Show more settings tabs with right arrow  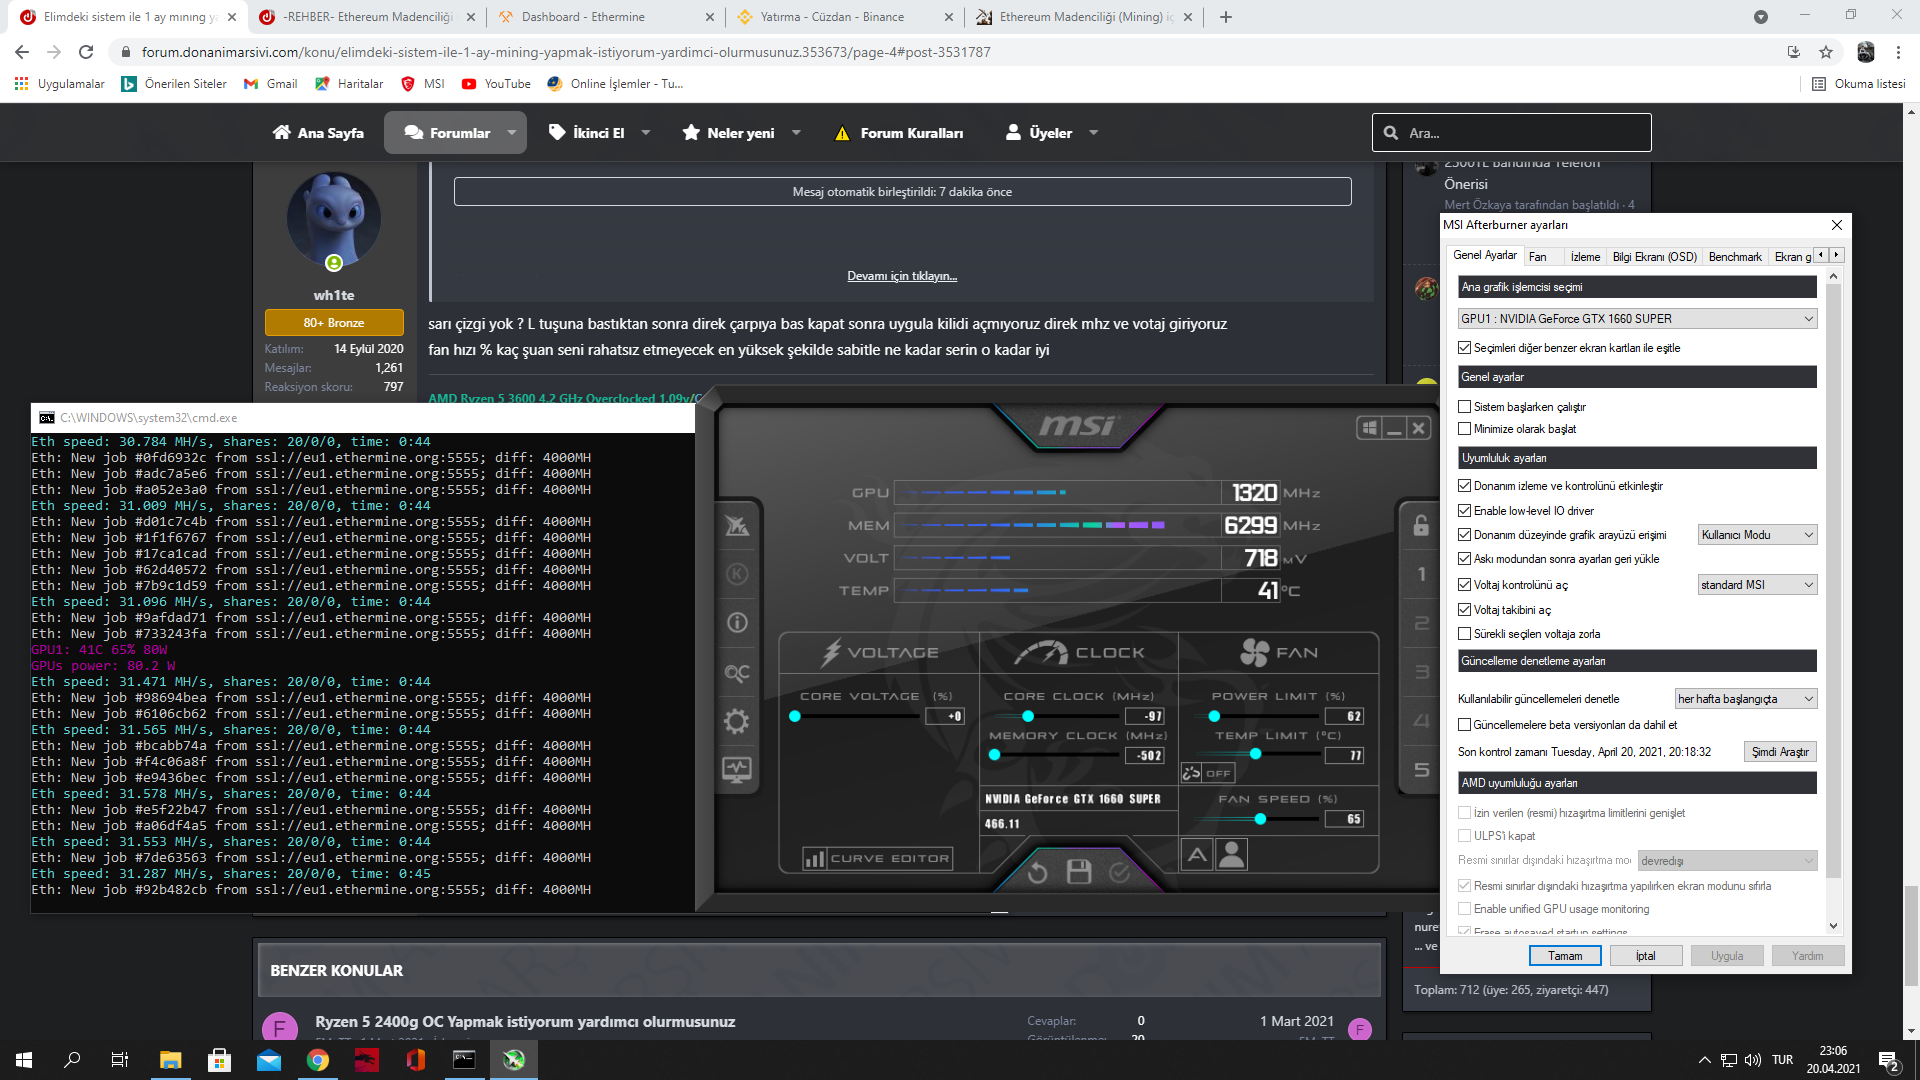[x=1837, y=255]
